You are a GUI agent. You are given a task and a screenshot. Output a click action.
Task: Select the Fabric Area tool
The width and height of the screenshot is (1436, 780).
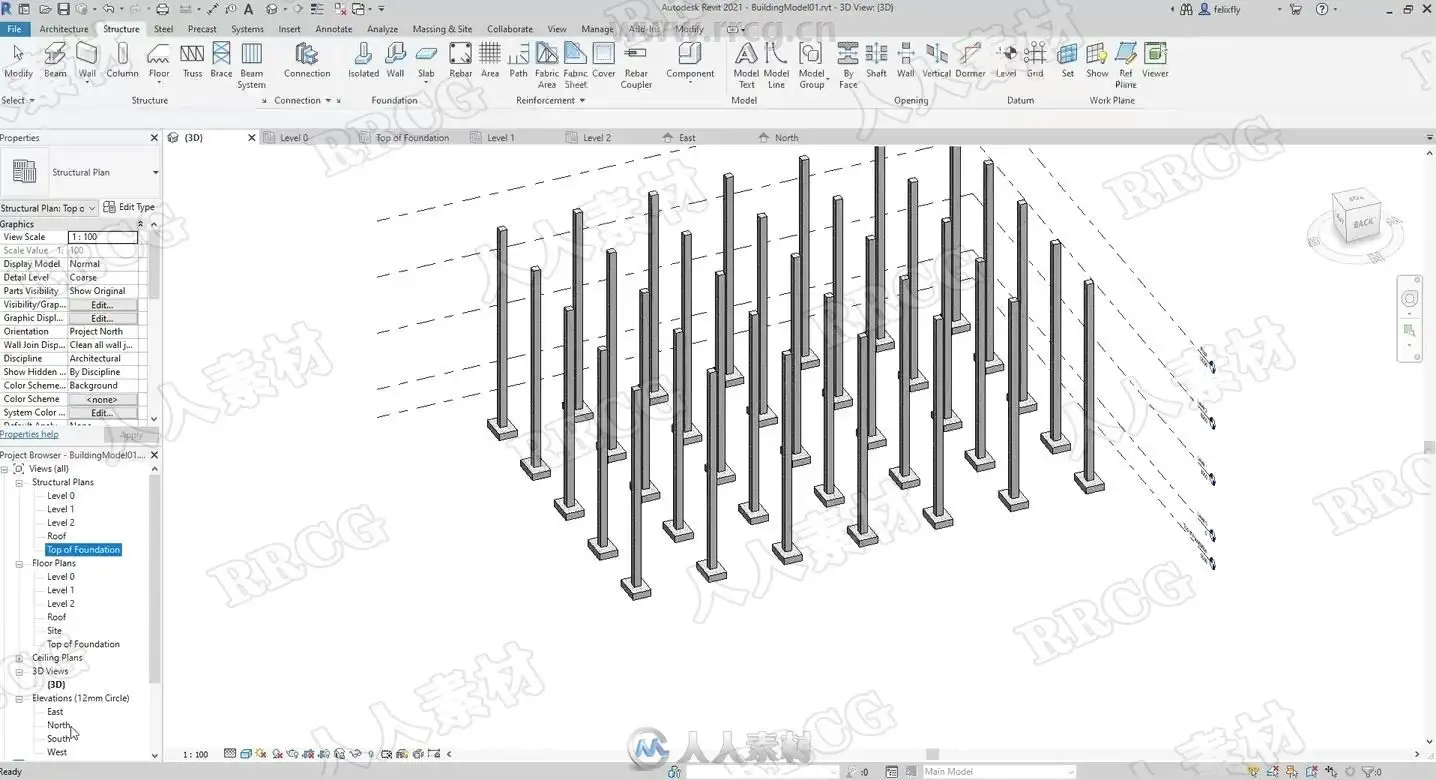tap(547, 65)
